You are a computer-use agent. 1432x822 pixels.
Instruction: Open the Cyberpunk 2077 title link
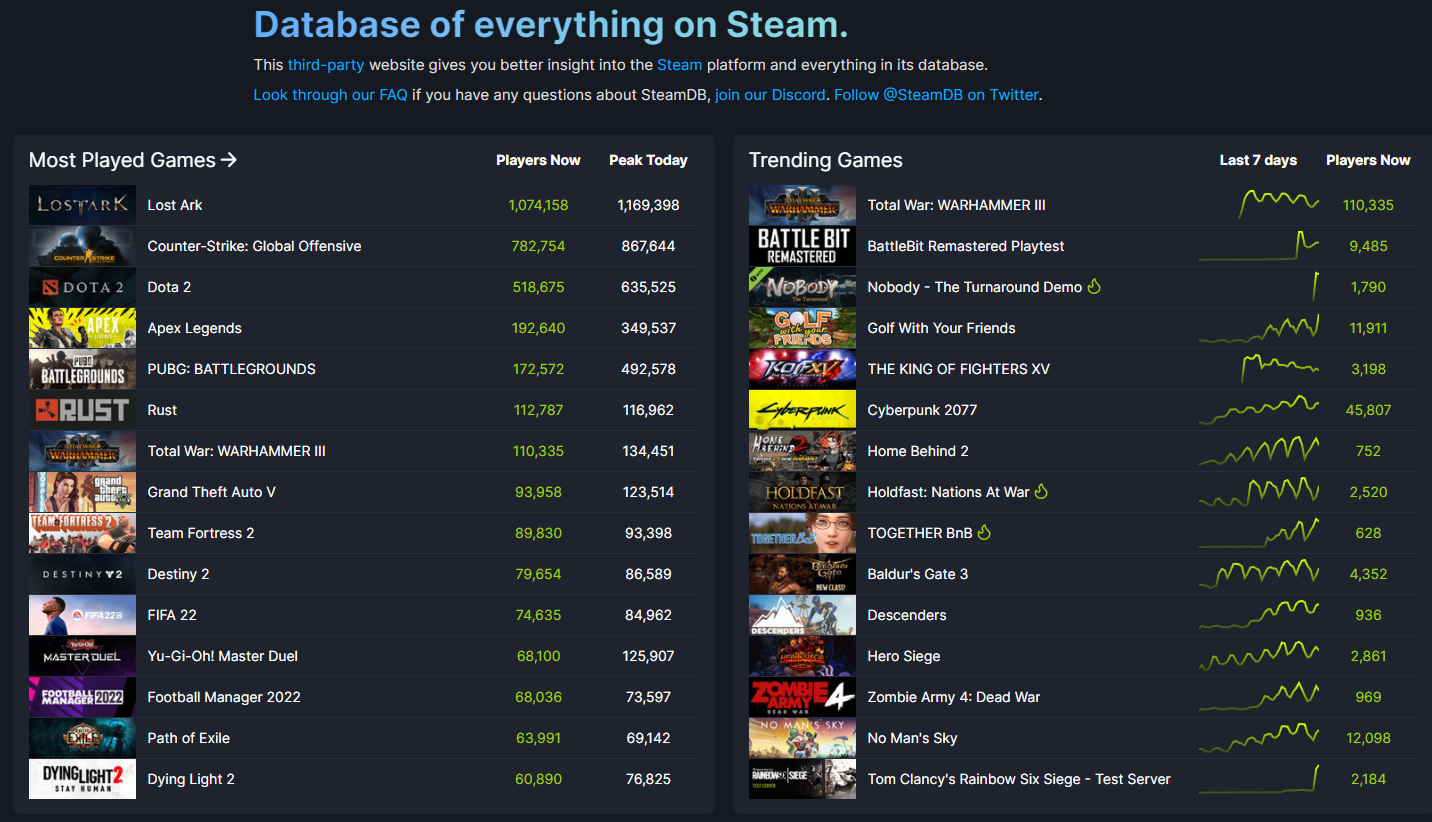[922, 410]
